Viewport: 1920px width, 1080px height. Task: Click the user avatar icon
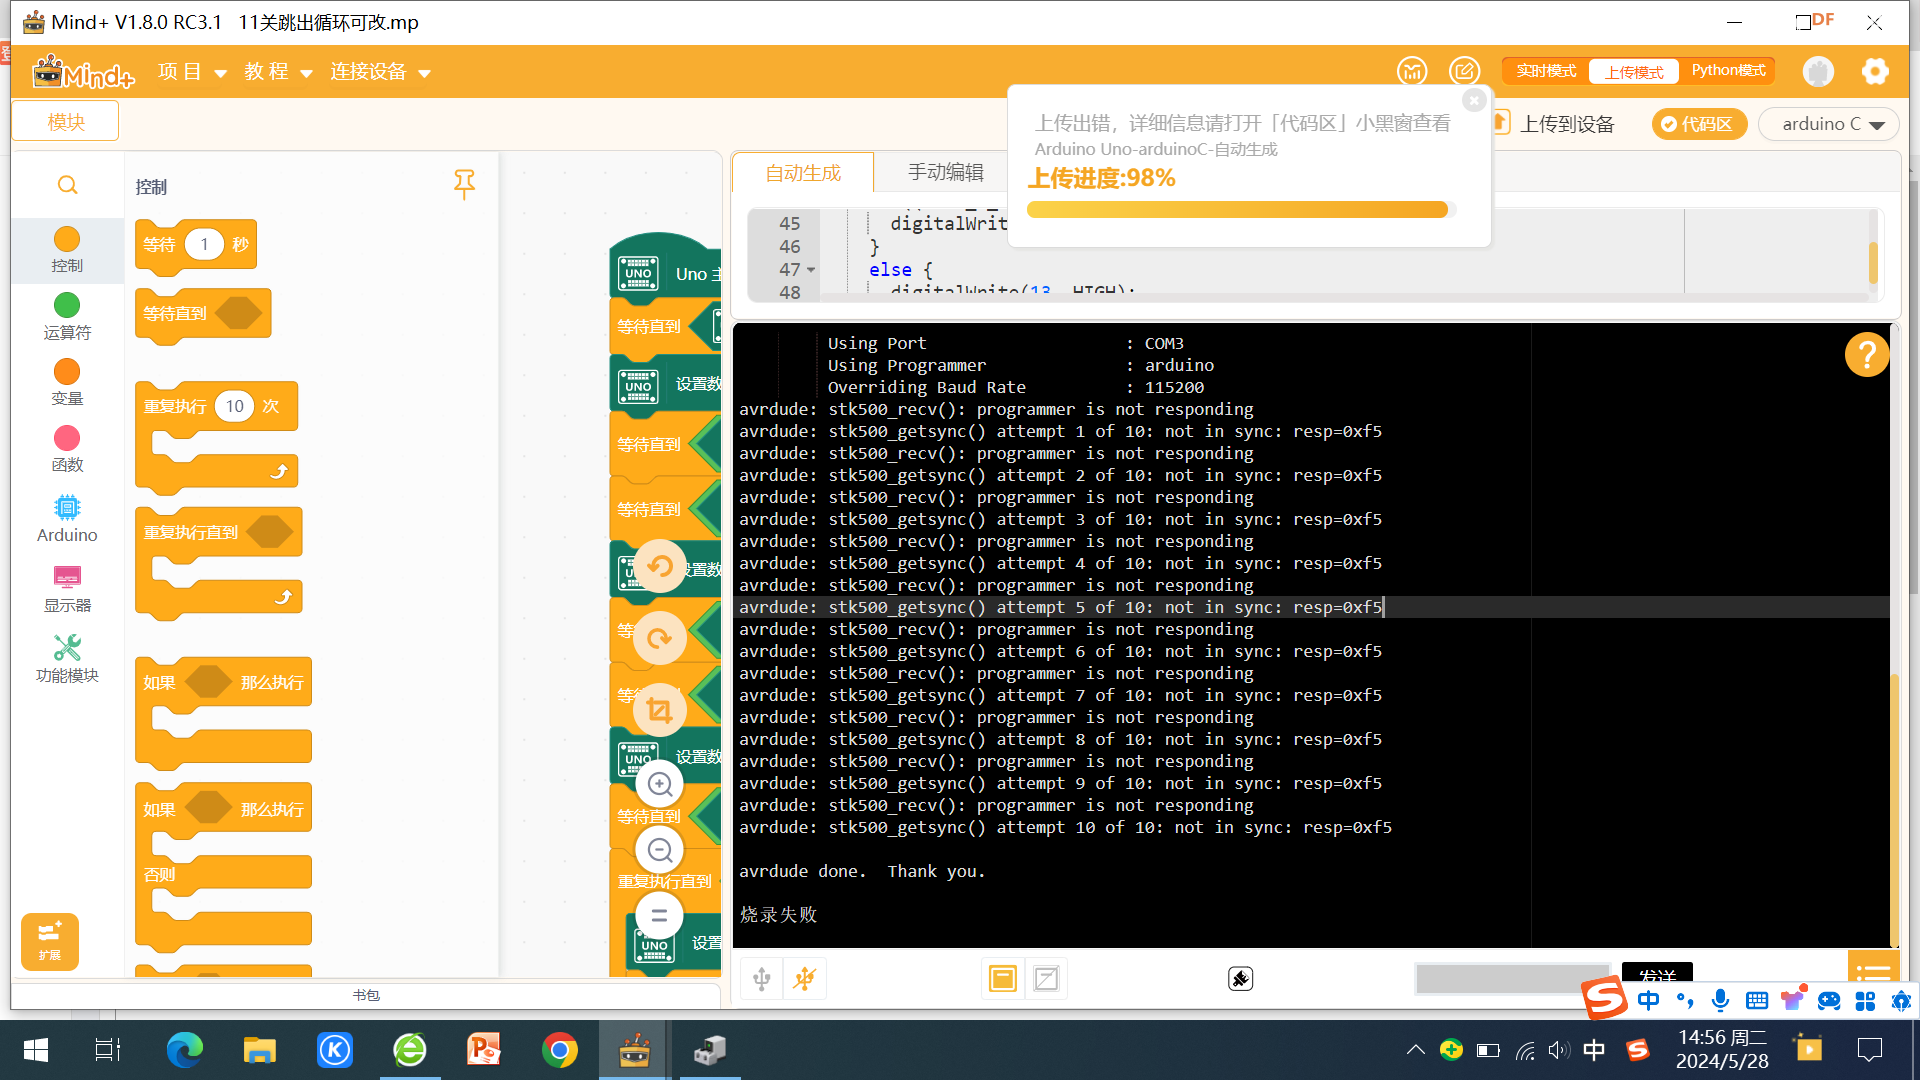[1818, 71]
